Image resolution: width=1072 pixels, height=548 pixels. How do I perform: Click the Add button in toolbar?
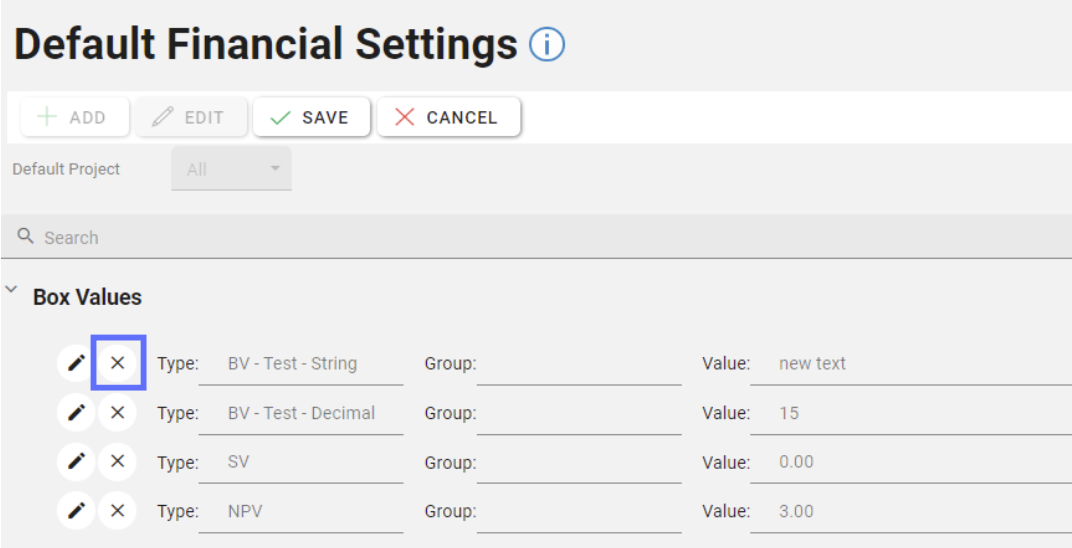coord(74,117)
